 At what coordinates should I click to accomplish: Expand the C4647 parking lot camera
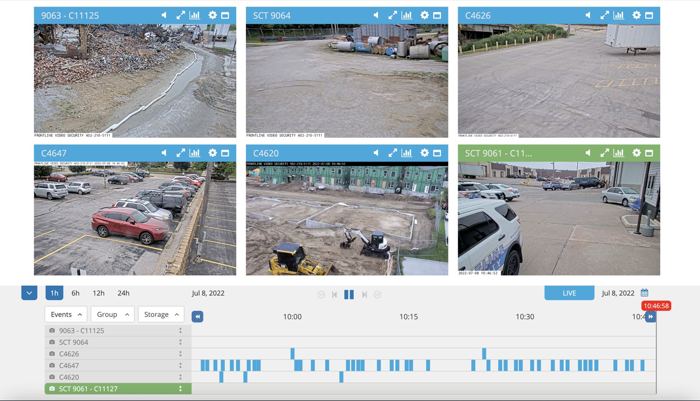click(180, 153)
